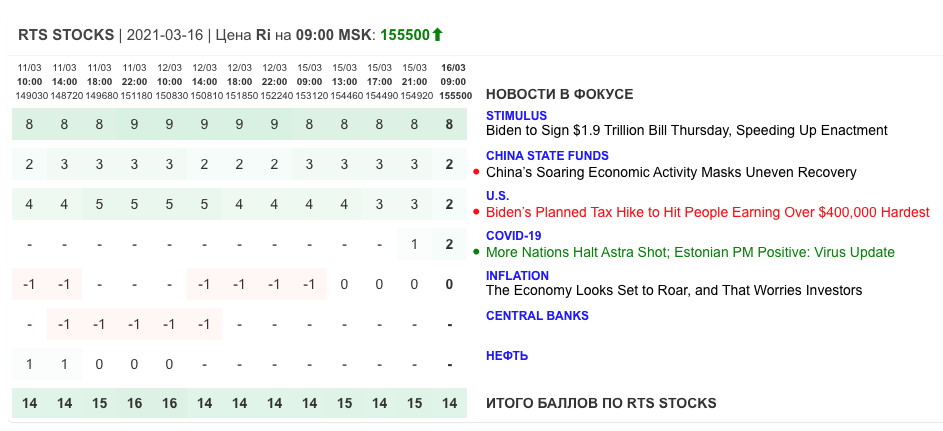Viewport: 943px width, 431px height.
Task: Go to the INFLATION category
Action: [x=517, y=276]
